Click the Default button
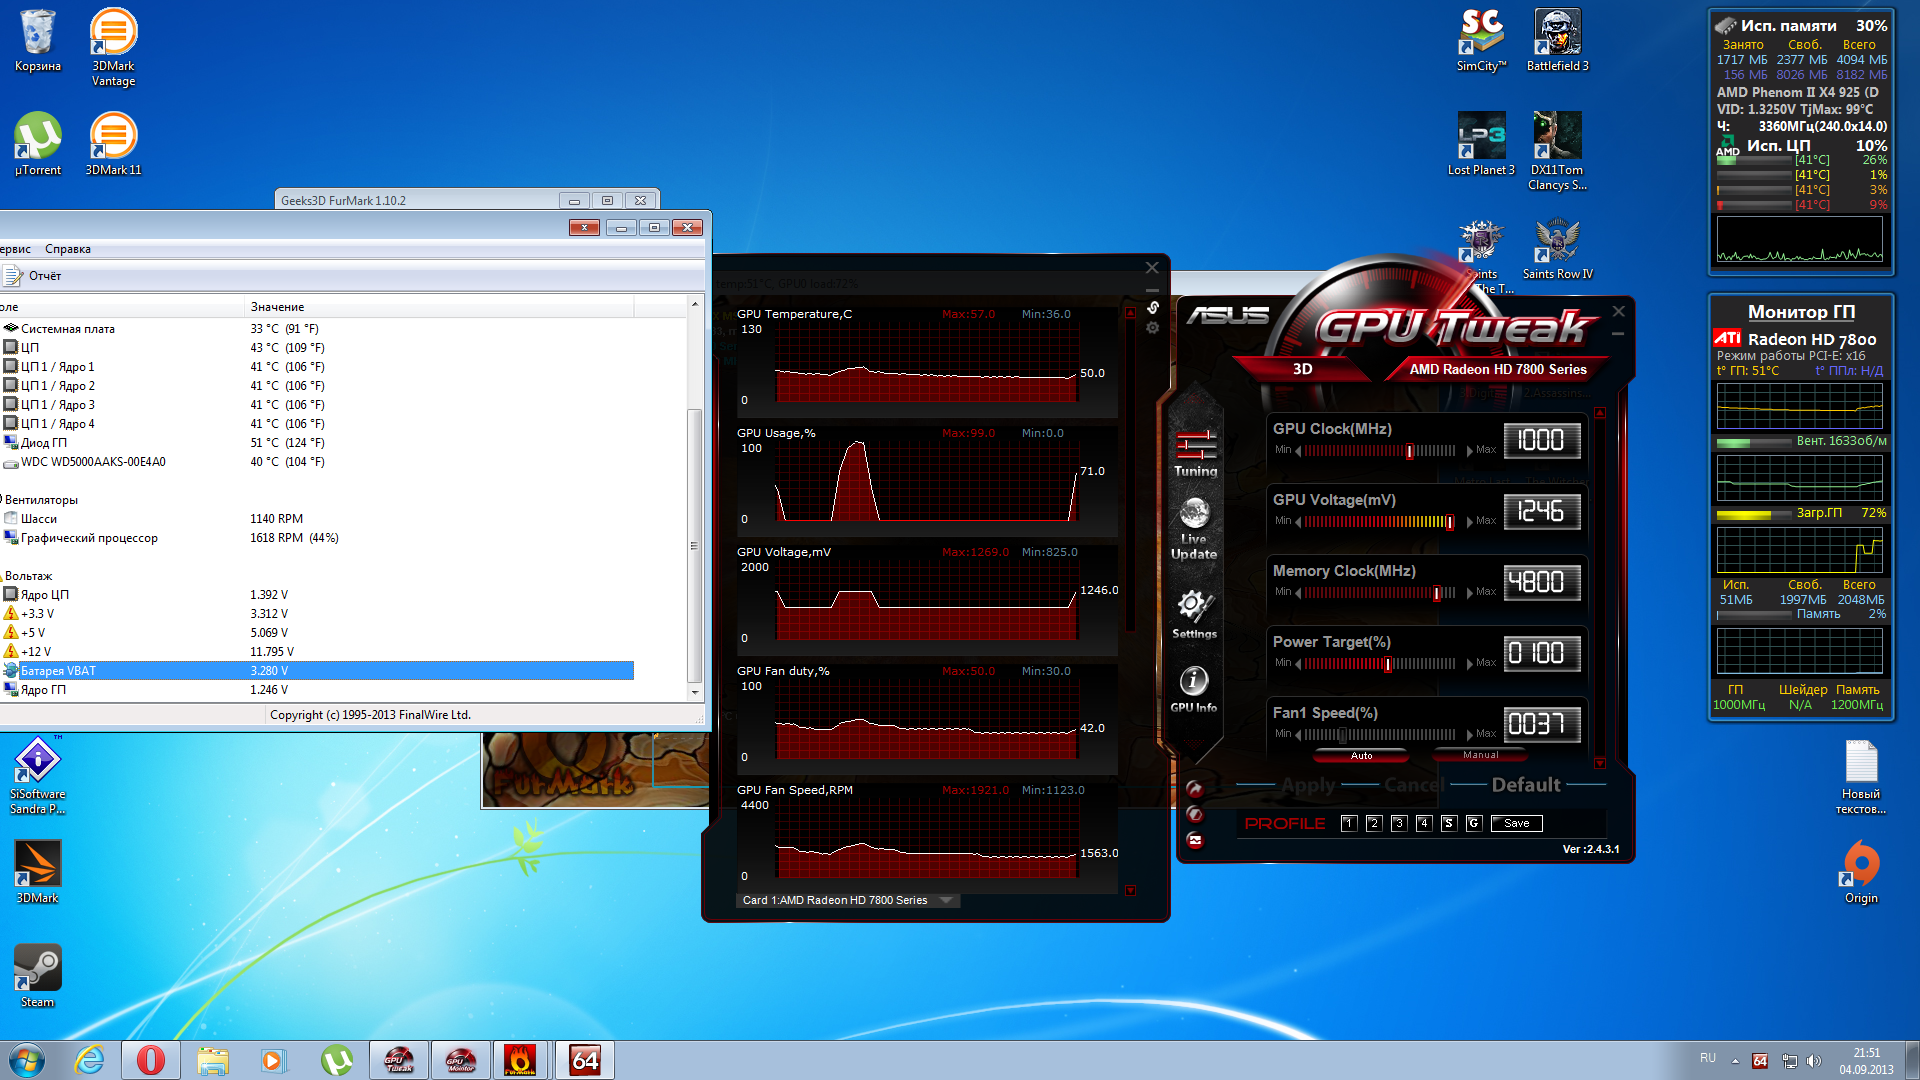The width and height of the screenshot is (1920, 1080). [1525, 785]
